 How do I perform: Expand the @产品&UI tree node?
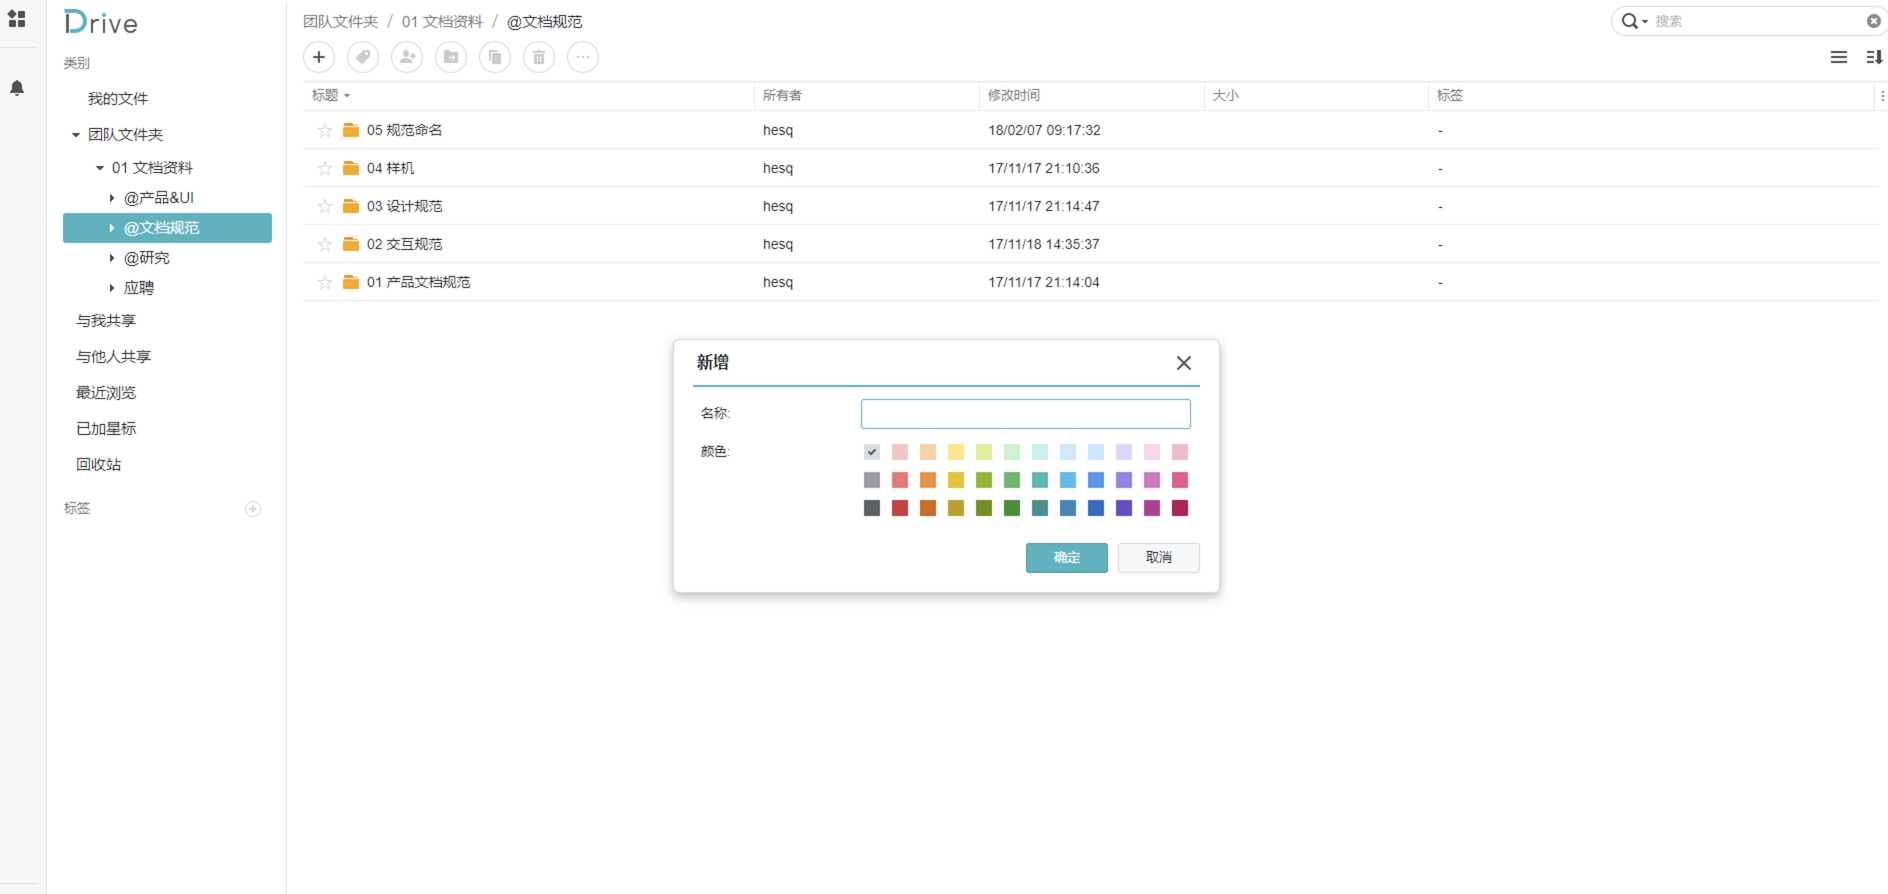(x=112, y=198)
